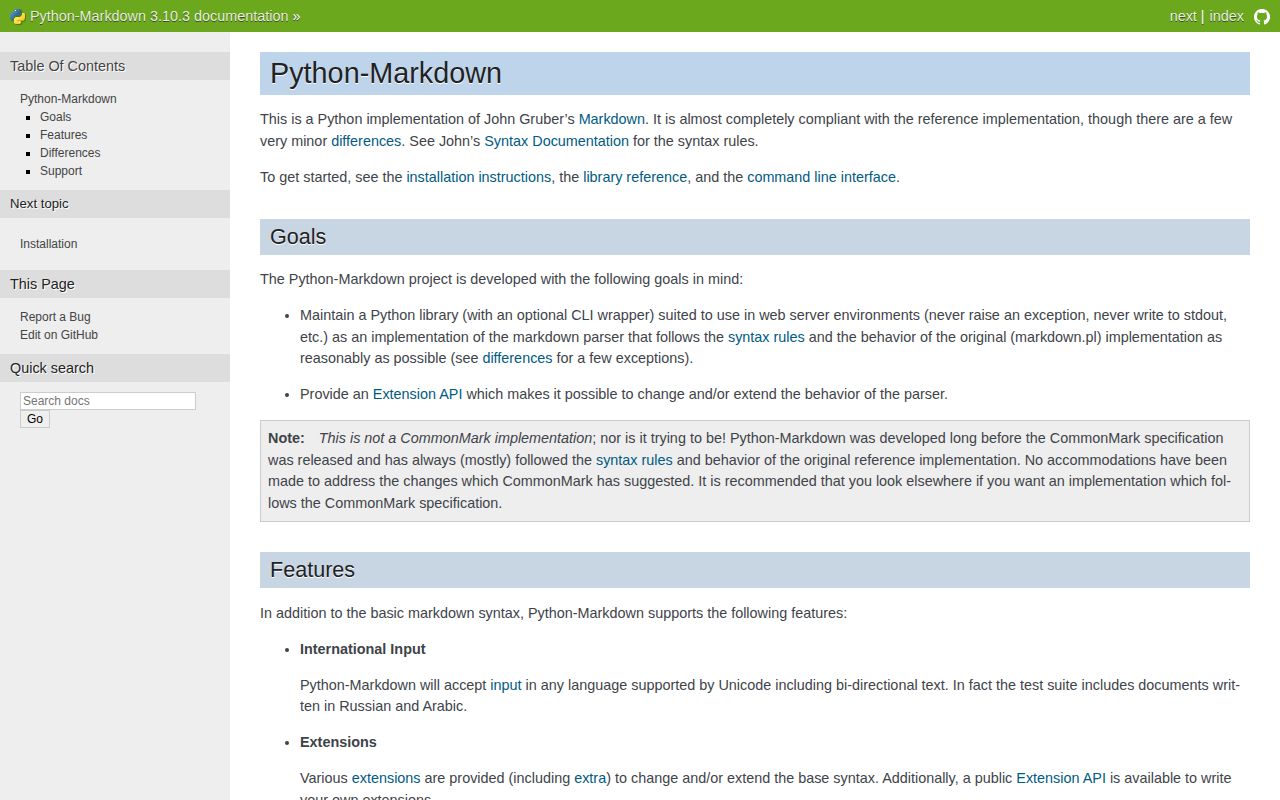Open the extra link under Extensions
This screenshot has width=1280, height=800.
(x=590, y=778)
